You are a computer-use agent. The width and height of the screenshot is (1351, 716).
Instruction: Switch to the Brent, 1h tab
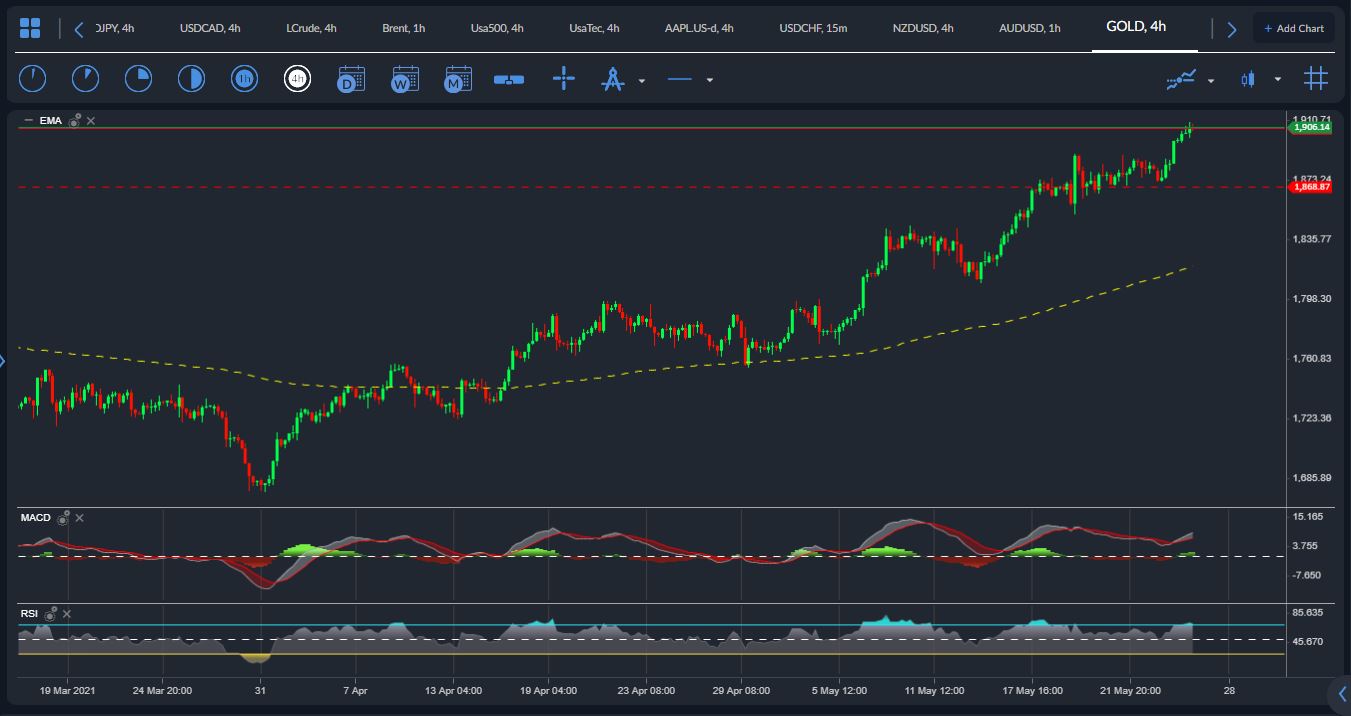(x=403, y=28)
